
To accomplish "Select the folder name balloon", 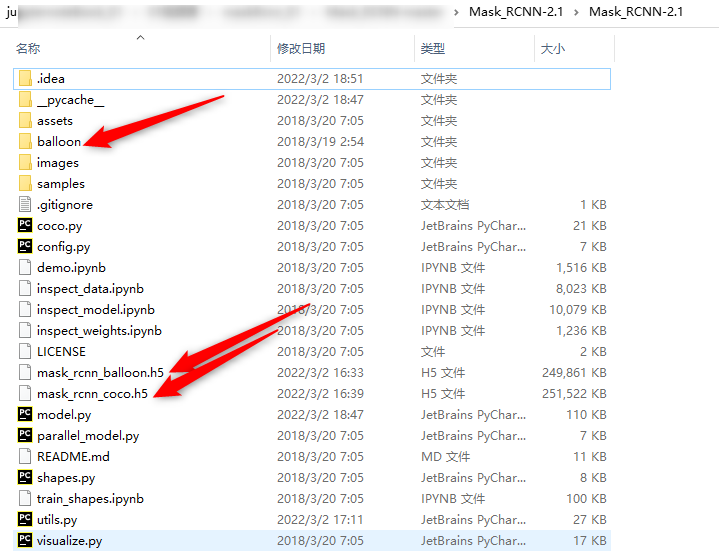I will tap(59, 142).
